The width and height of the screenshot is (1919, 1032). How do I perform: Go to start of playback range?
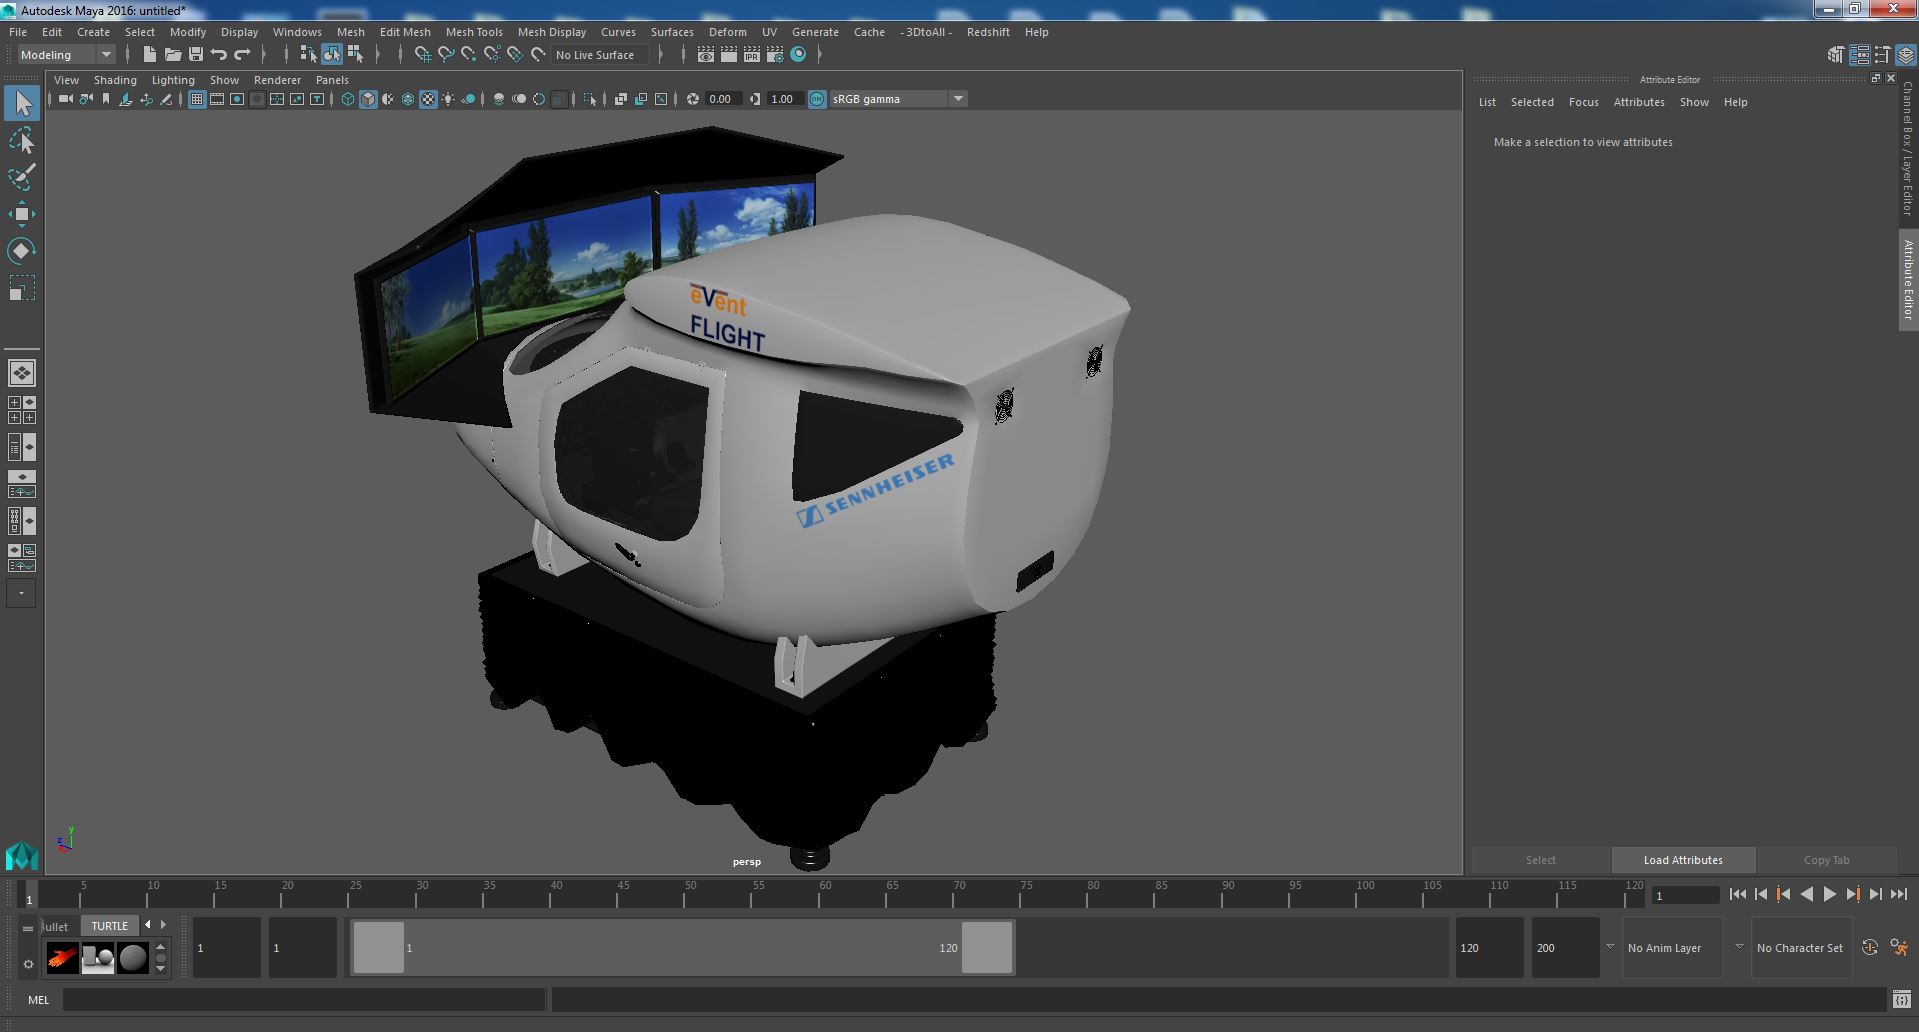[x=1737, y=895]
